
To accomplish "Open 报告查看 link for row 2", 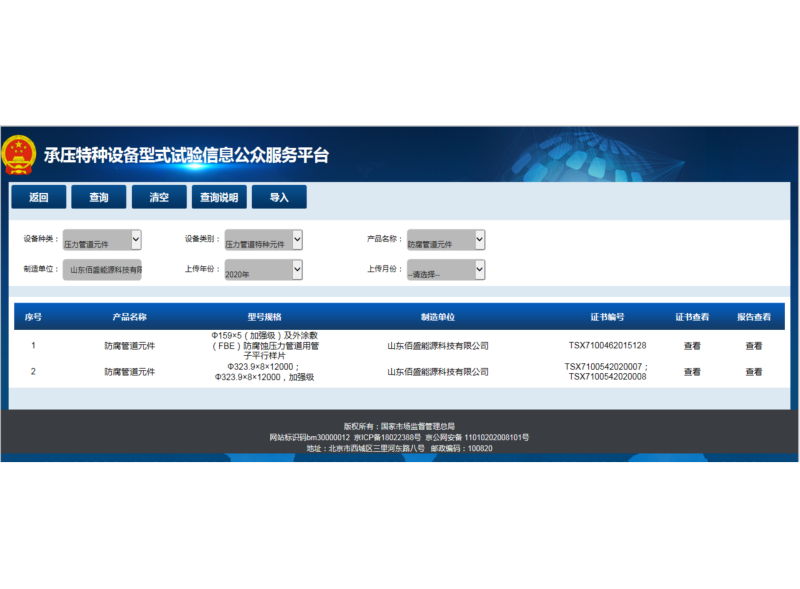I will [x=753, y=372].
